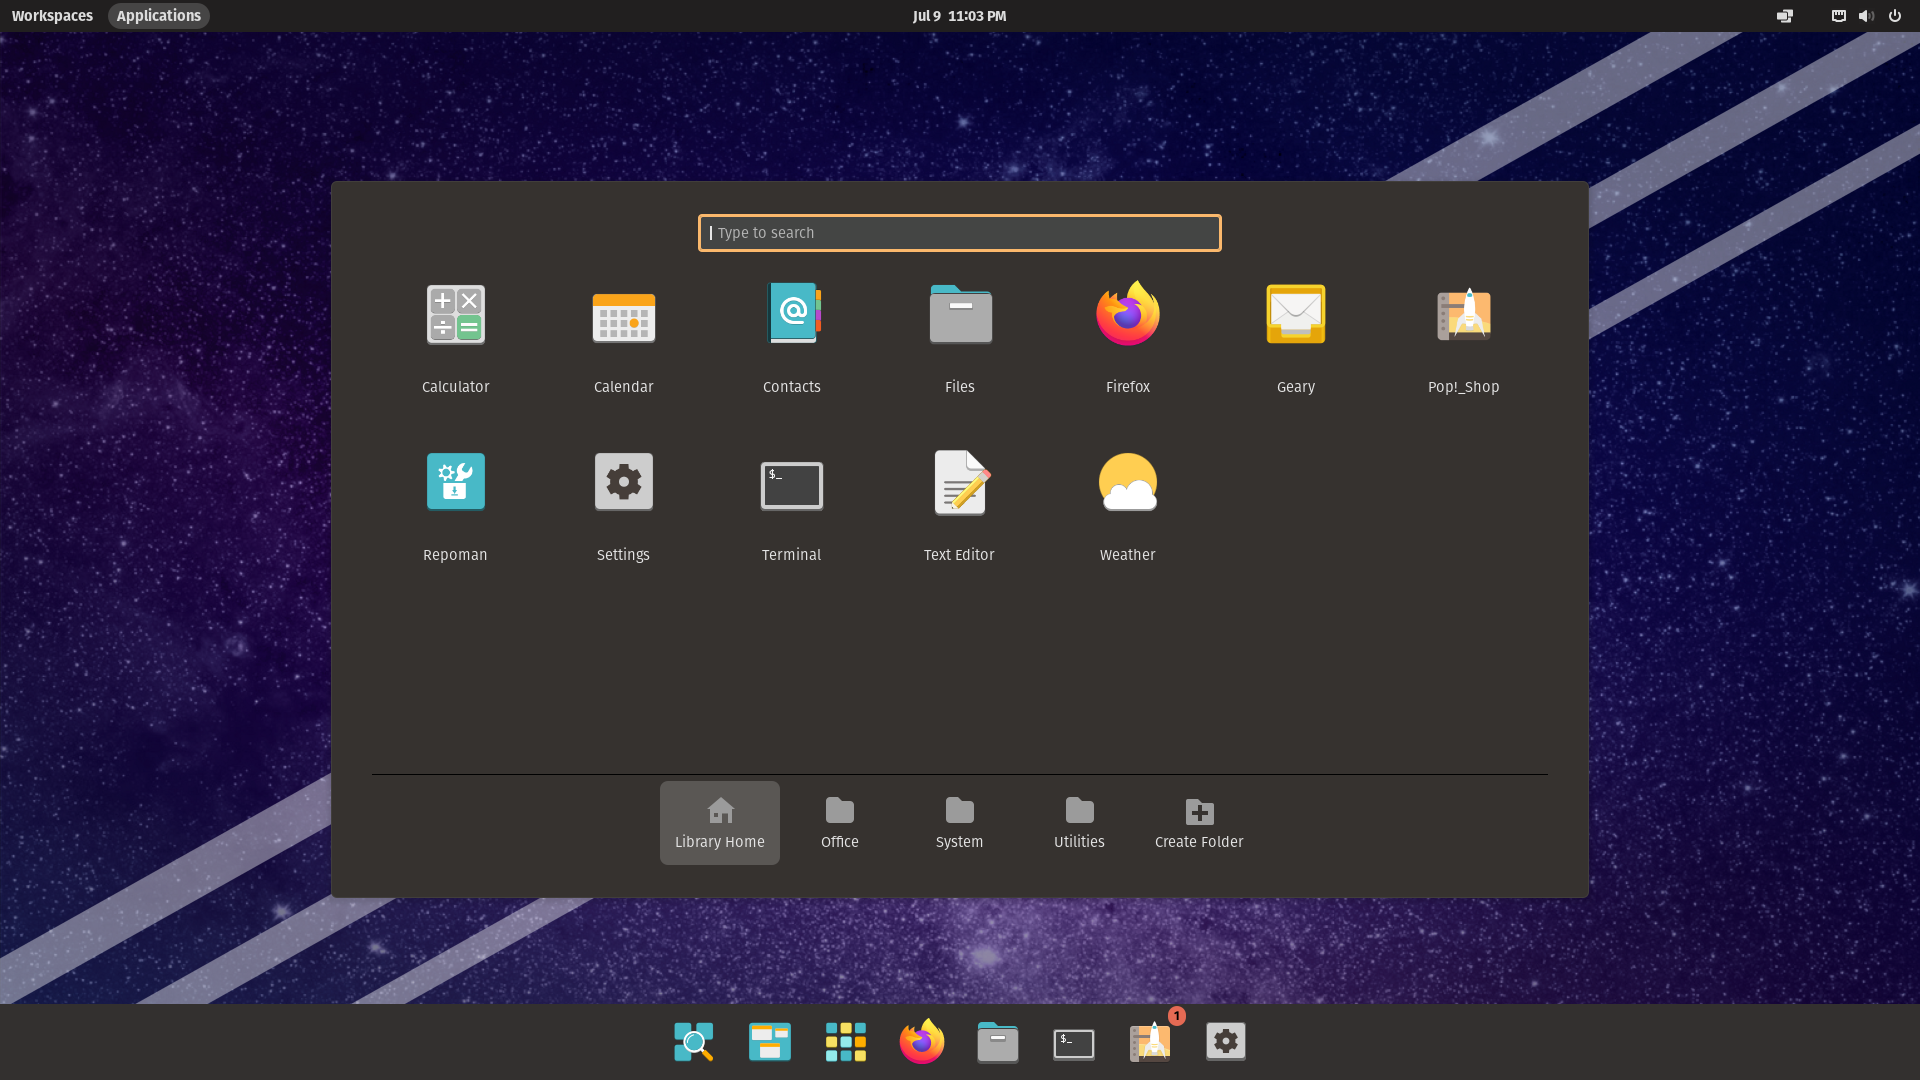Click the Create Folder button
Viewport: 1920px width, 1080px height.
click(x=1198, y=822)
